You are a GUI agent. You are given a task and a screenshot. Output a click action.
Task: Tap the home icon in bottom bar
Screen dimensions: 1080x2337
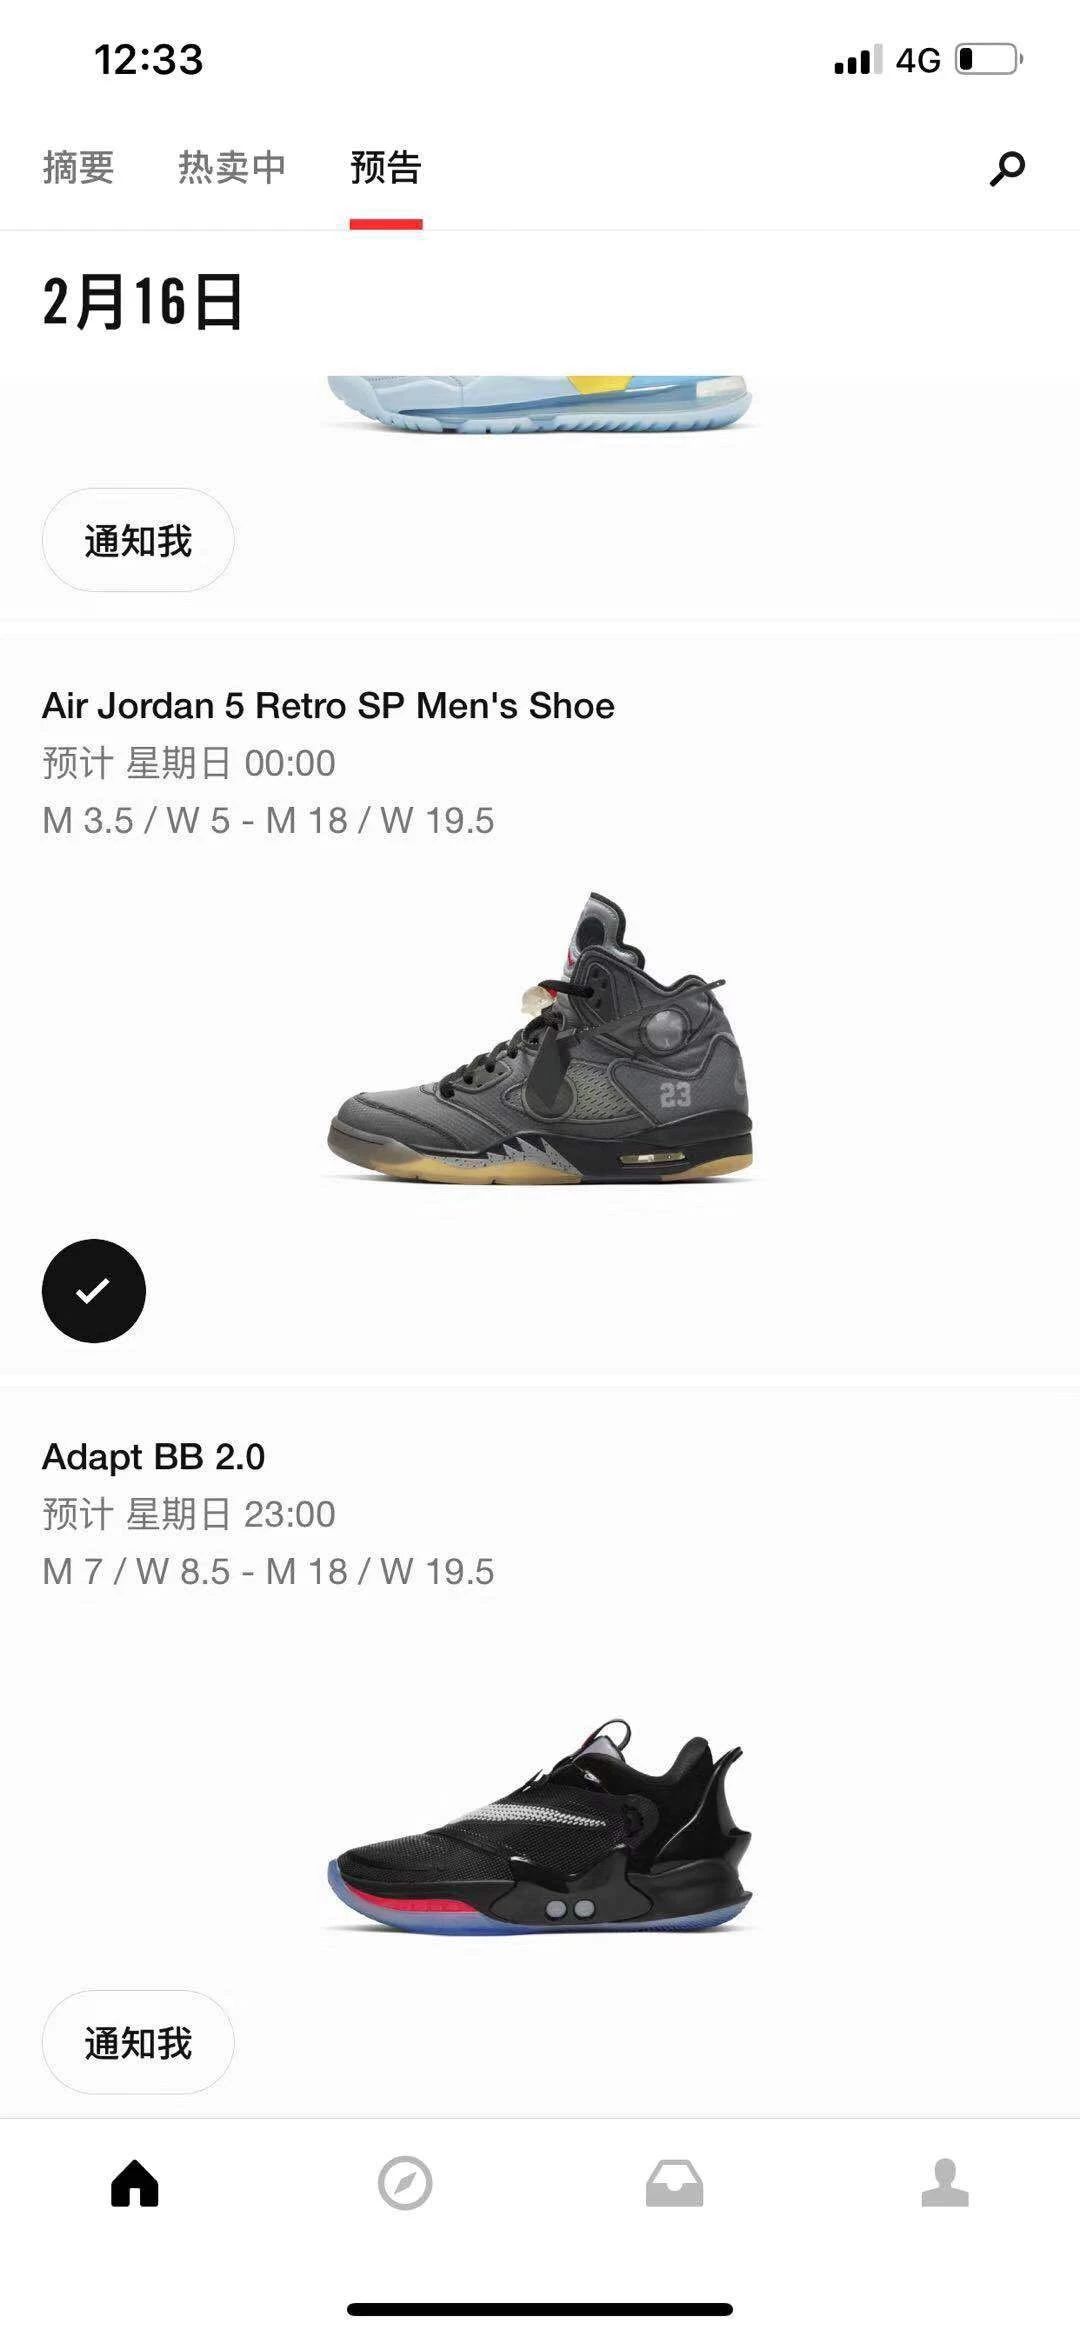[135, 2182]
